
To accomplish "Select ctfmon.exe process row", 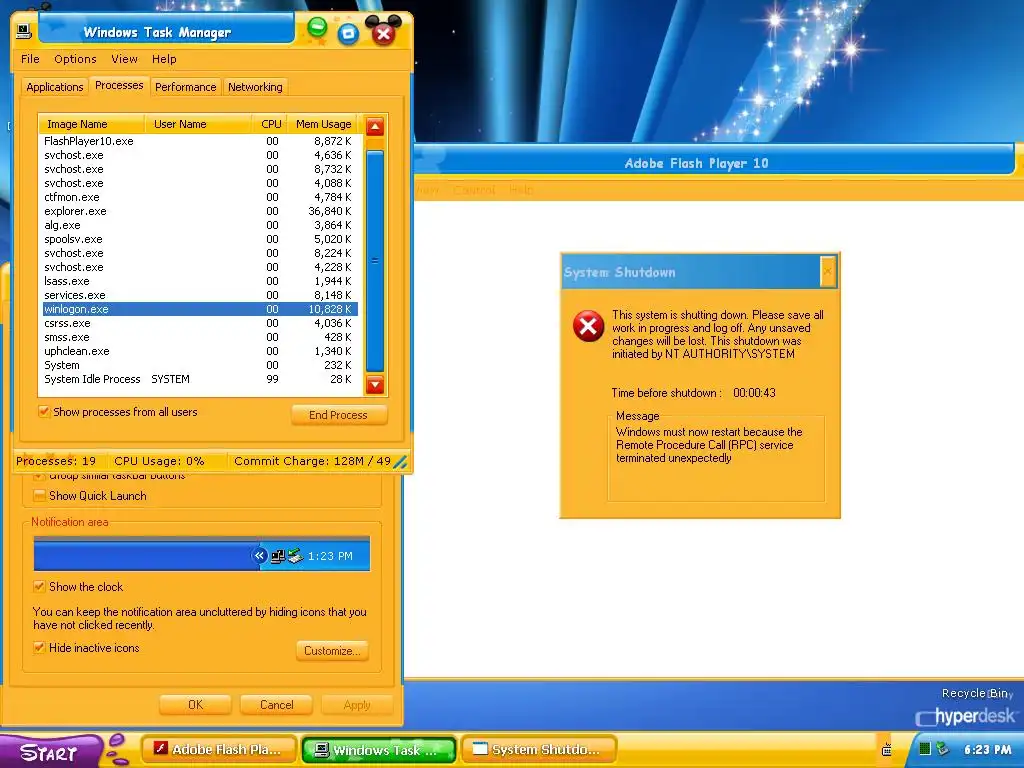I will (x=199, y=197).
